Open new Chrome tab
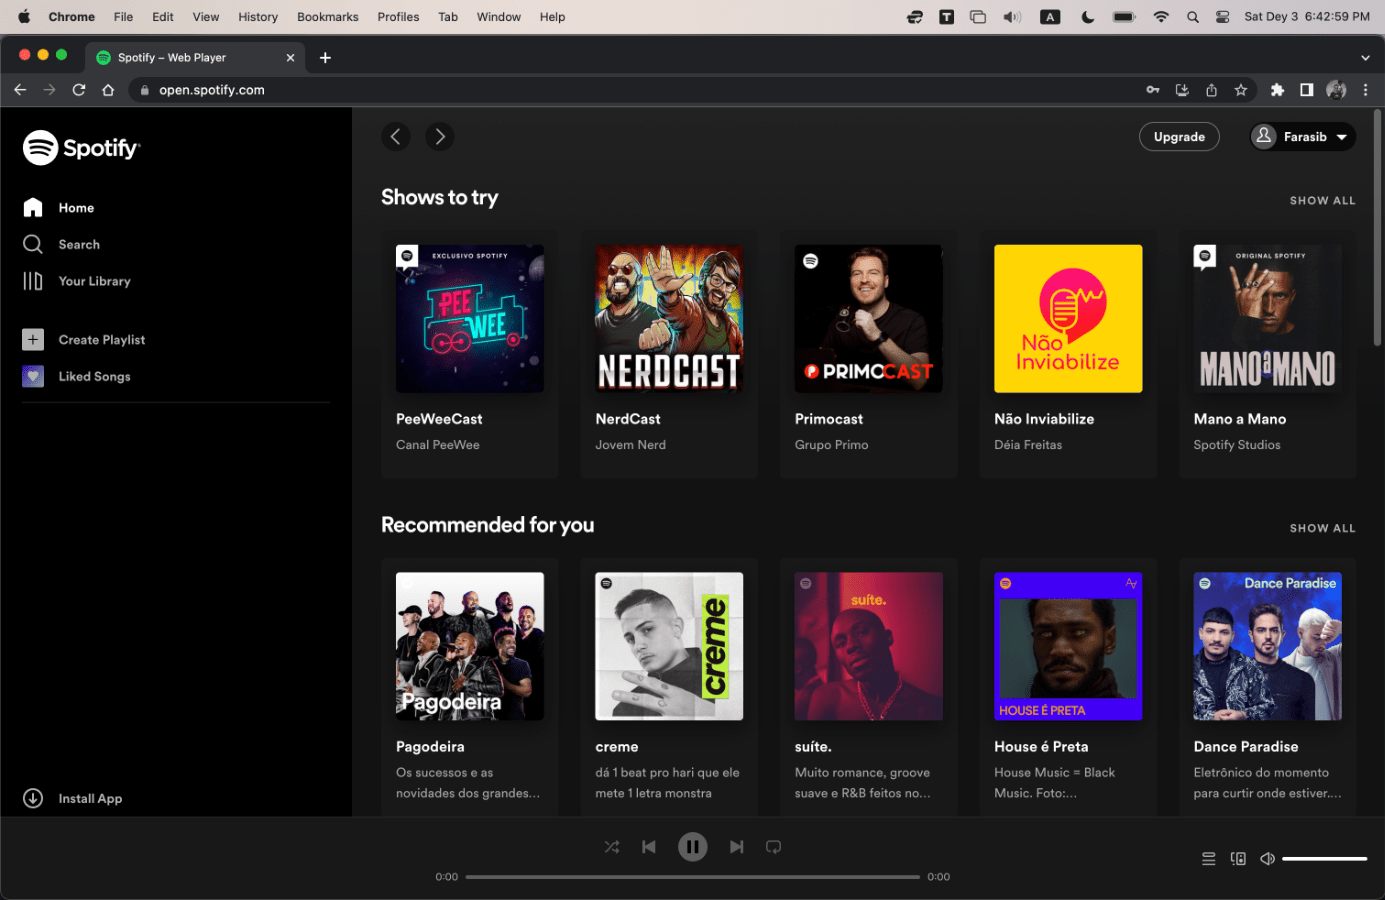The width and height of the screenshot is (1385, 900). pos(325,58)
